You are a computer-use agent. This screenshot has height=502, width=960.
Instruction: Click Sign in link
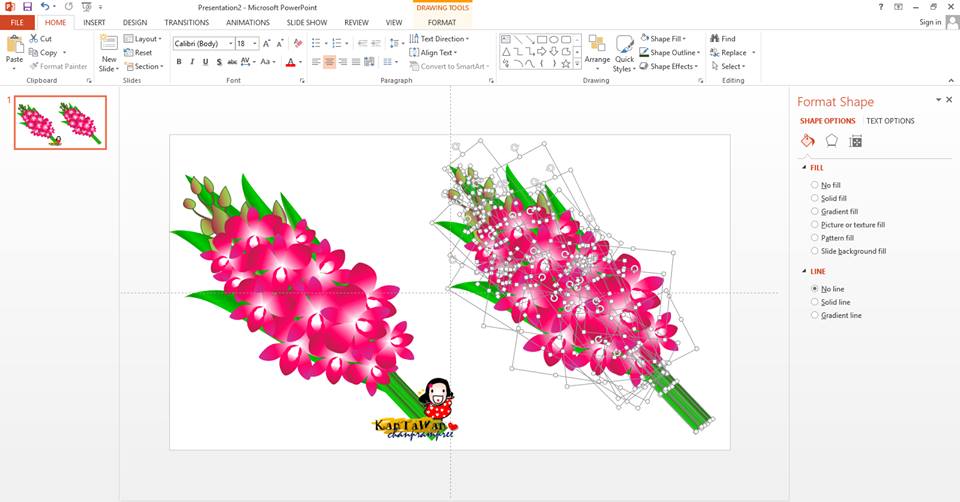930,22
